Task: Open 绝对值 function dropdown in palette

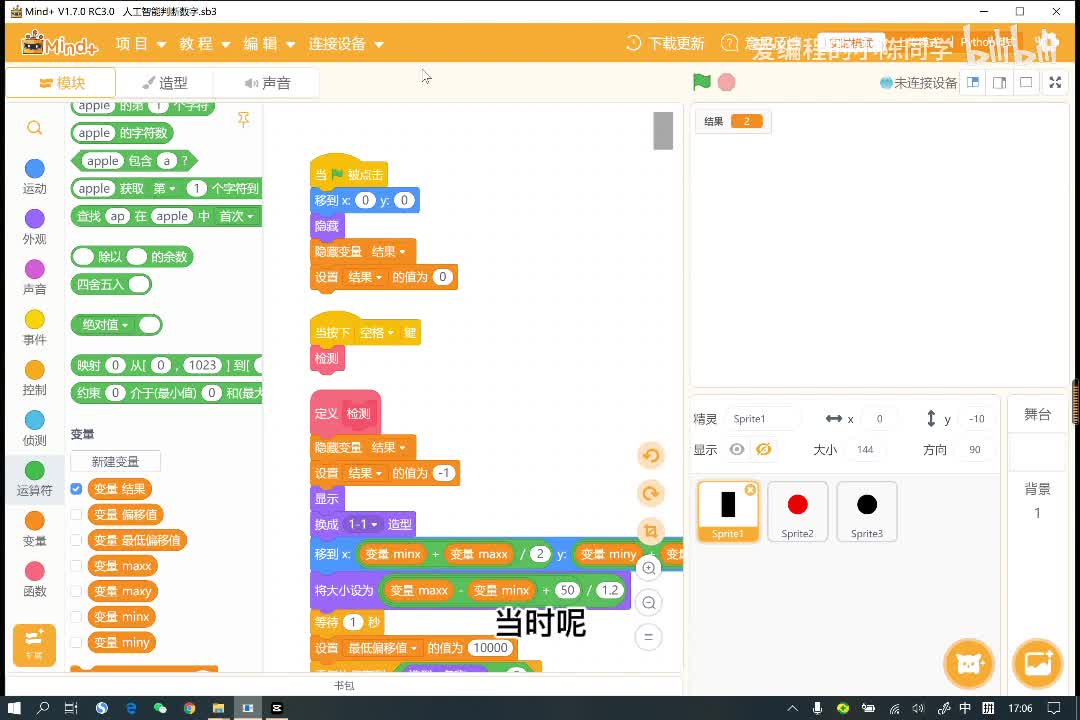Action: [x=105, y=325]
